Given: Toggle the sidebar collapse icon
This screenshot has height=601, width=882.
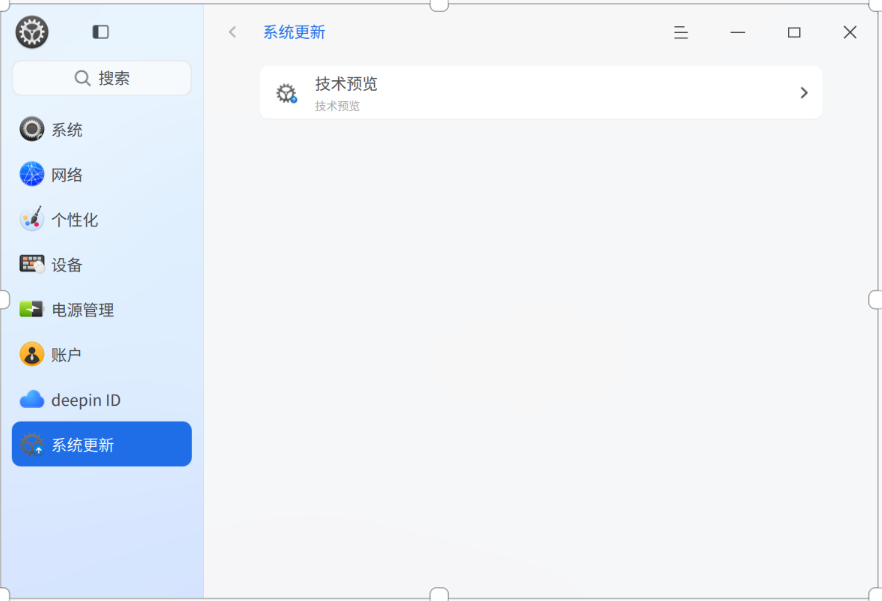Looking at the screenshot, I should coord(101,32).
